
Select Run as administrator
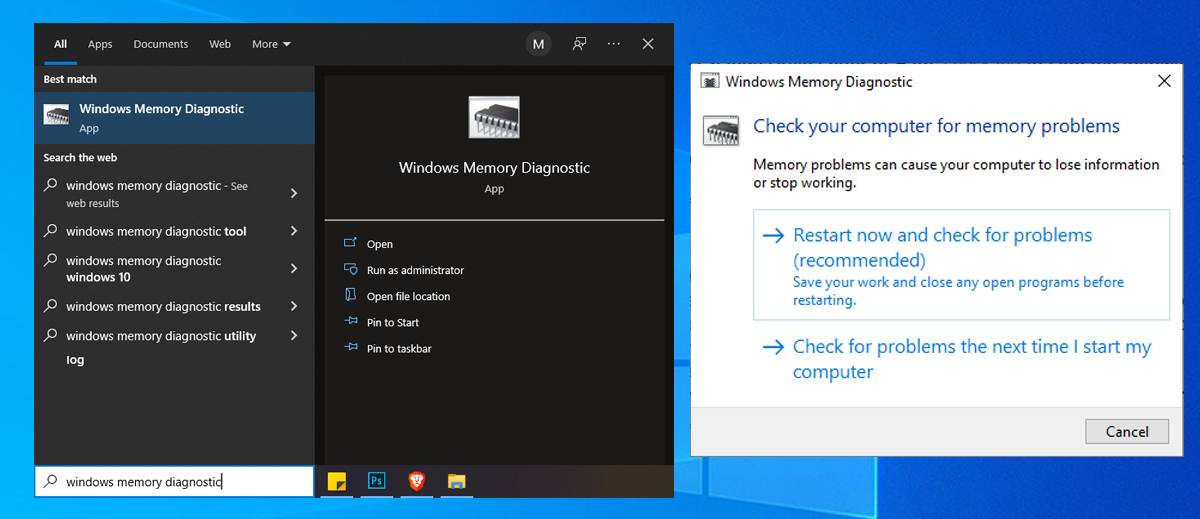pos(415,270)
